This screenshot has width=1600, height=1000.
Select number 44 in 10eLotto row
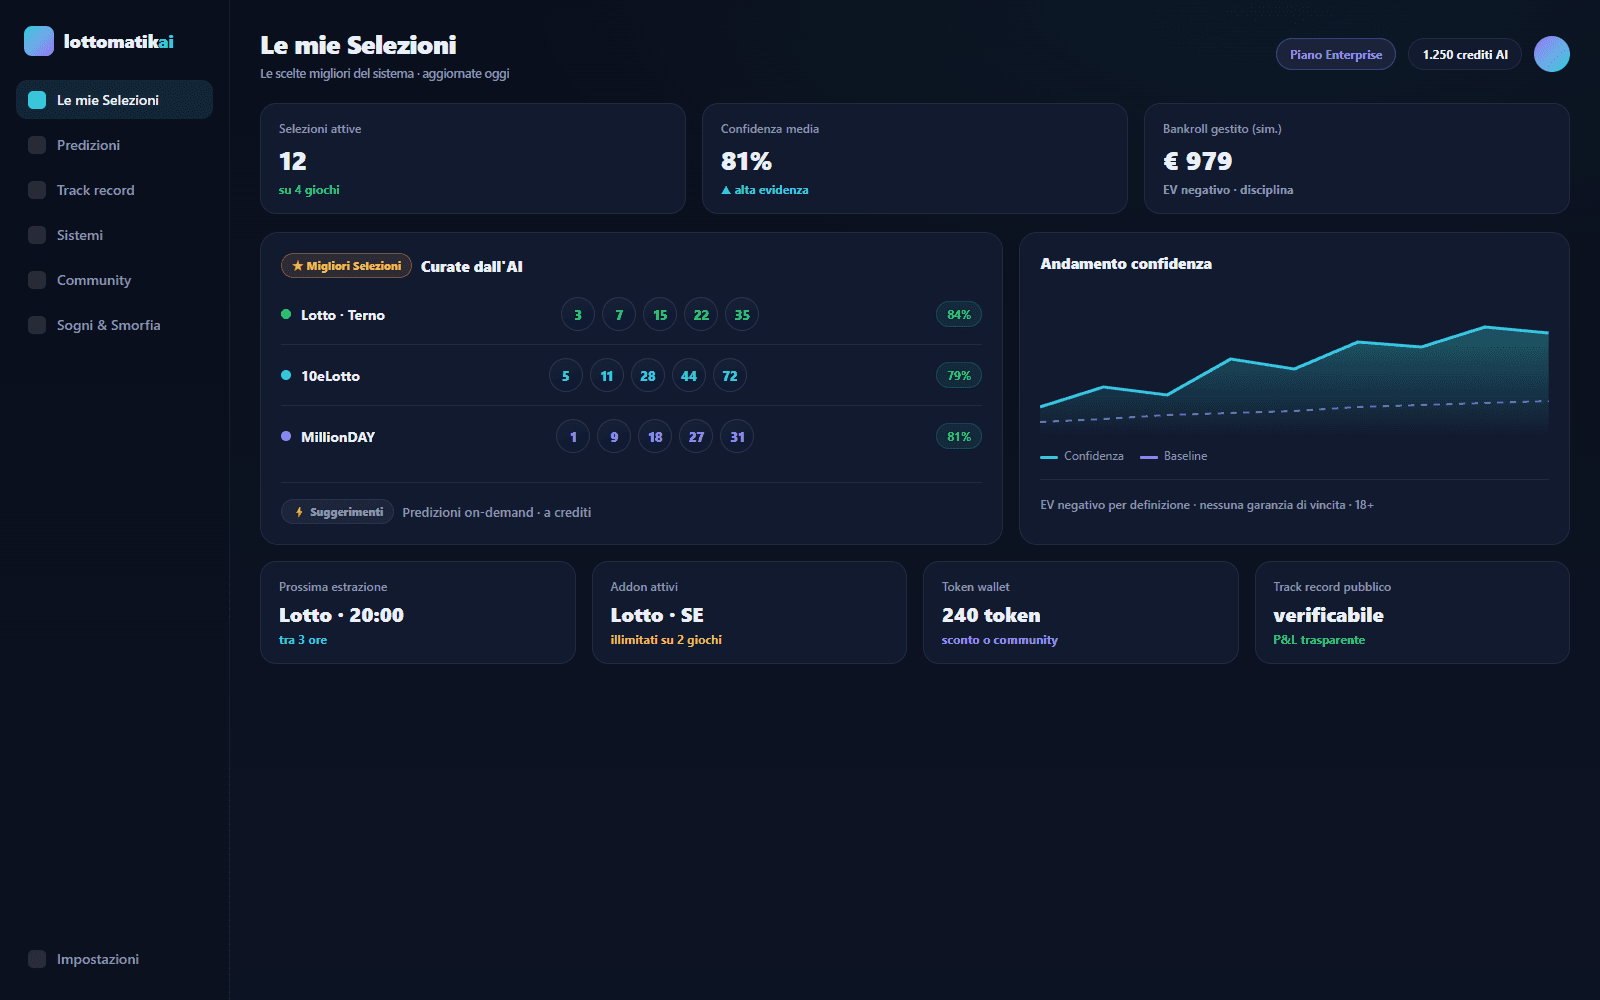point(689,376)
